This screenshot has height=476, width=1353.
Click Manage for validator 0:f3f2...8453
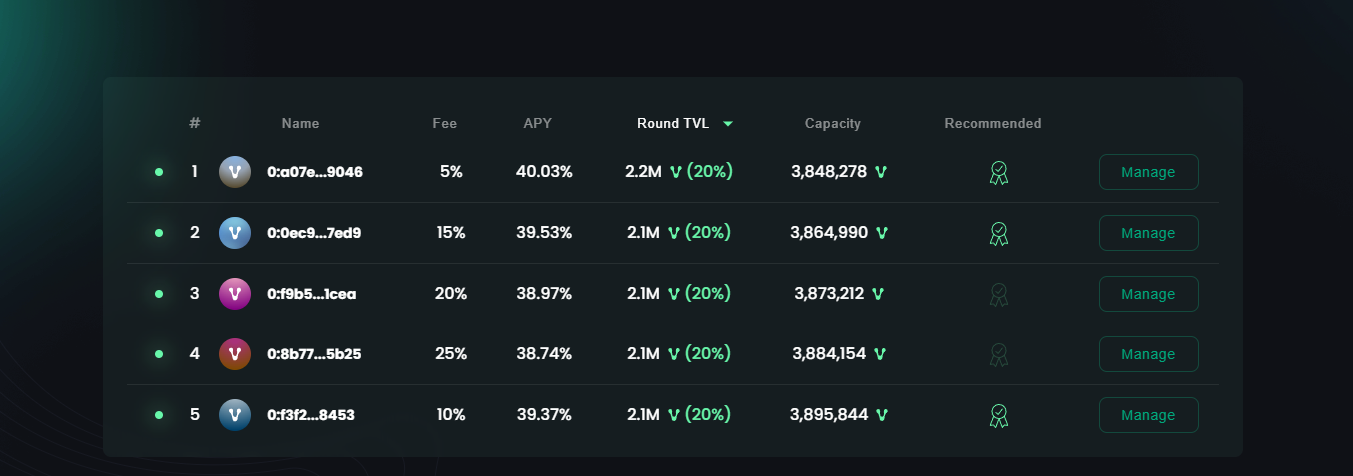click(x=1148, y=415)
